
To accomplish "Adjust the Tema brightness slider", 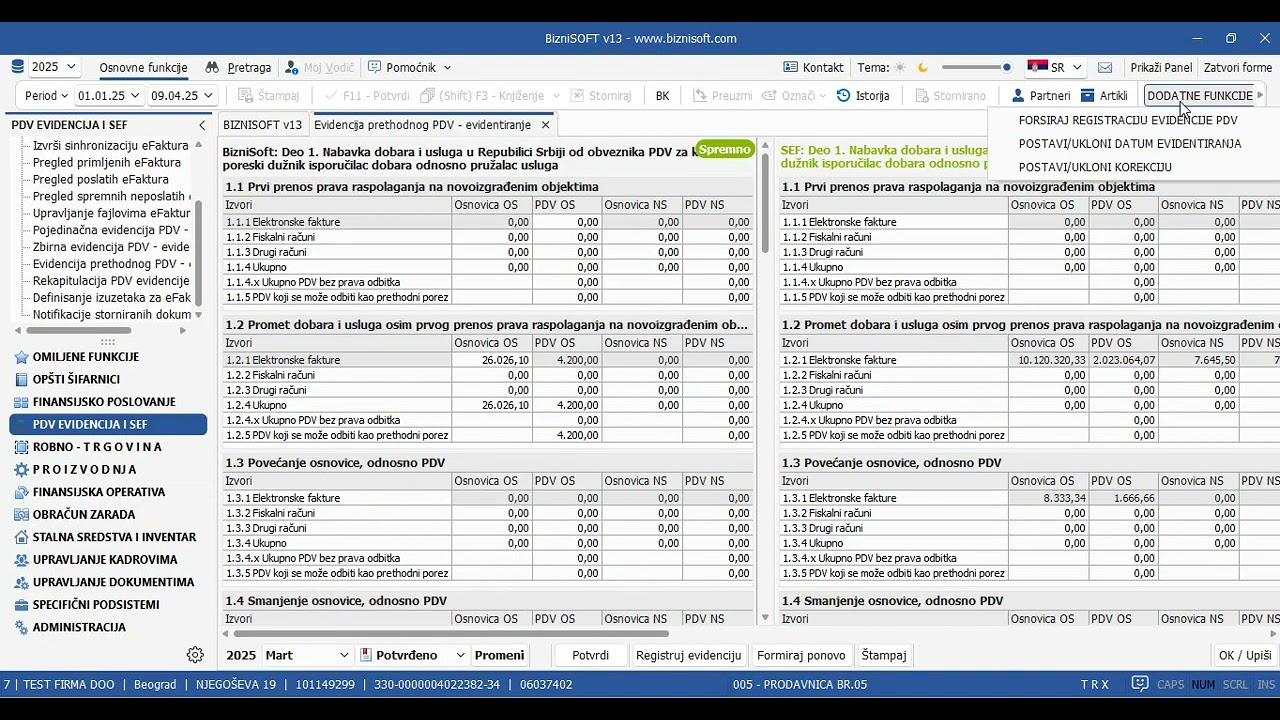I will (976, 67).
